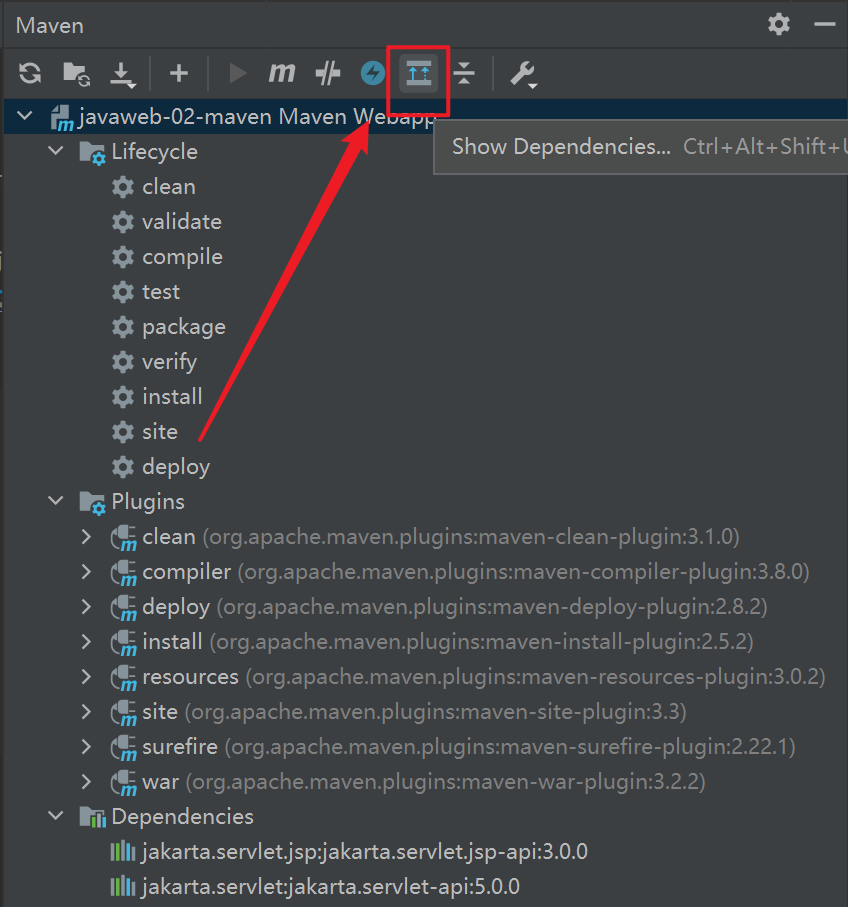Click Lifecycle folder icon

pos(92,153)
